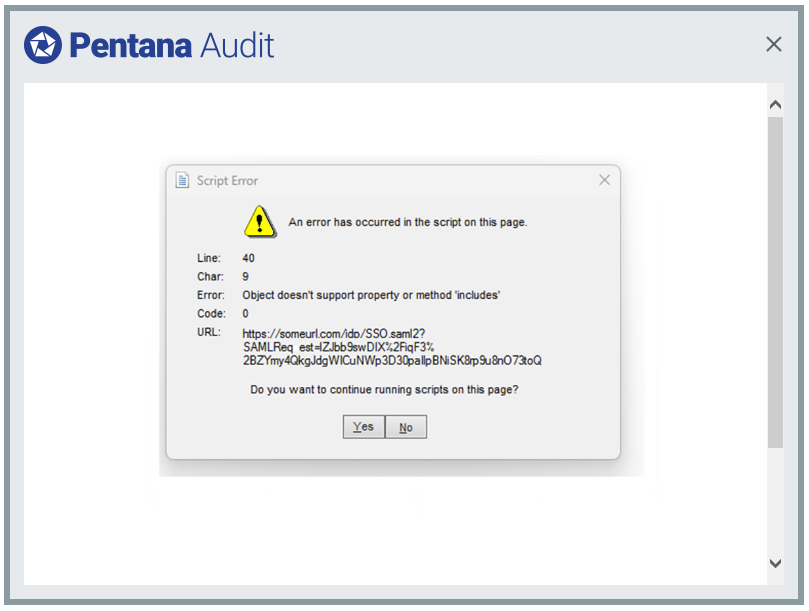Close the Script Error dialog
Screen dimensions: 809x611
pyautogui.click(x=604, y=180)
